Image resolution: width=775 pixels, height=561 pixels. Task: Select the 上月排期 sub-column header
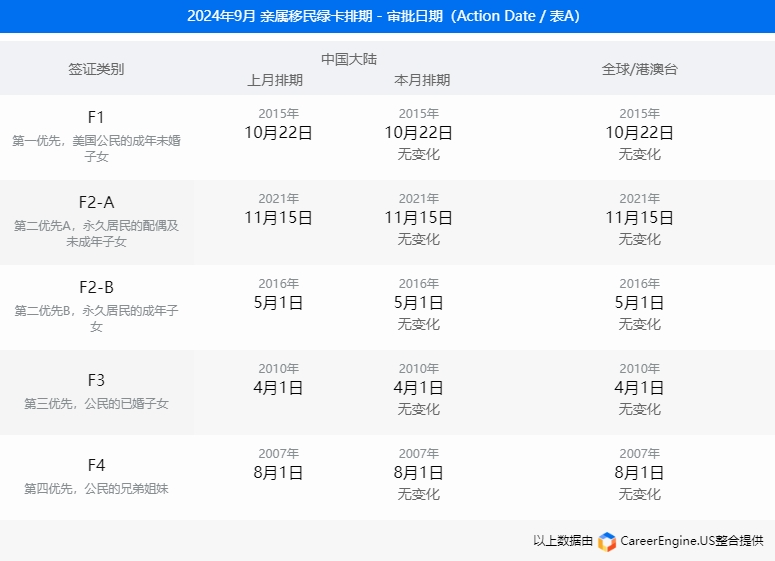pyautogui.click(x=276, y=80)
